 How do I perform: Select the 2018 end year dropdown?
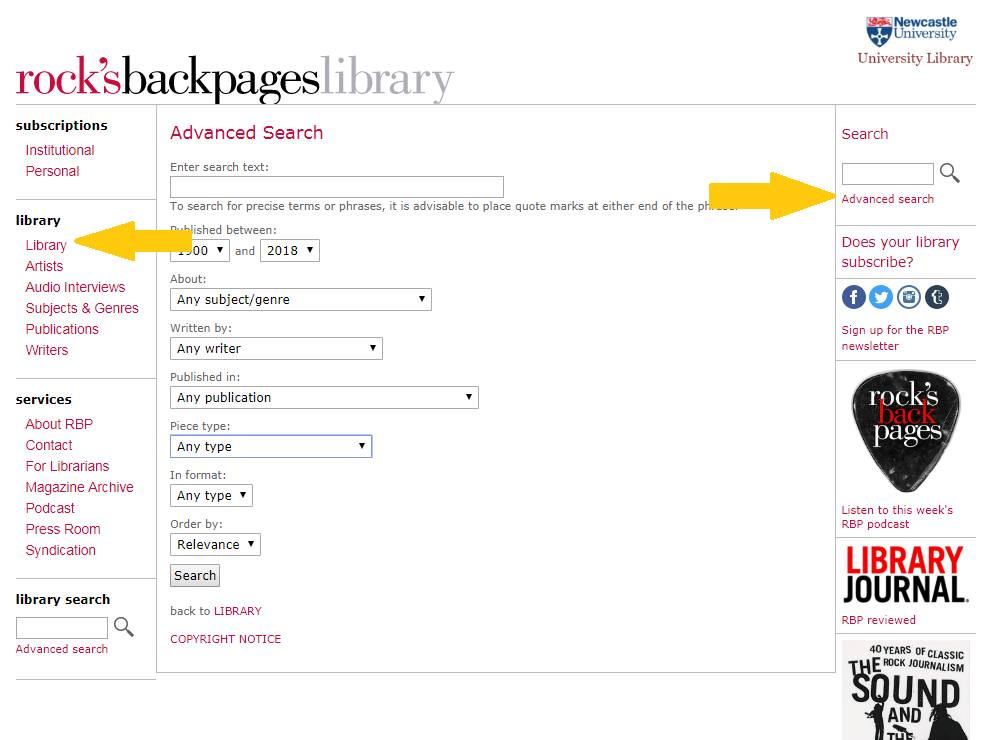[289, 250]
